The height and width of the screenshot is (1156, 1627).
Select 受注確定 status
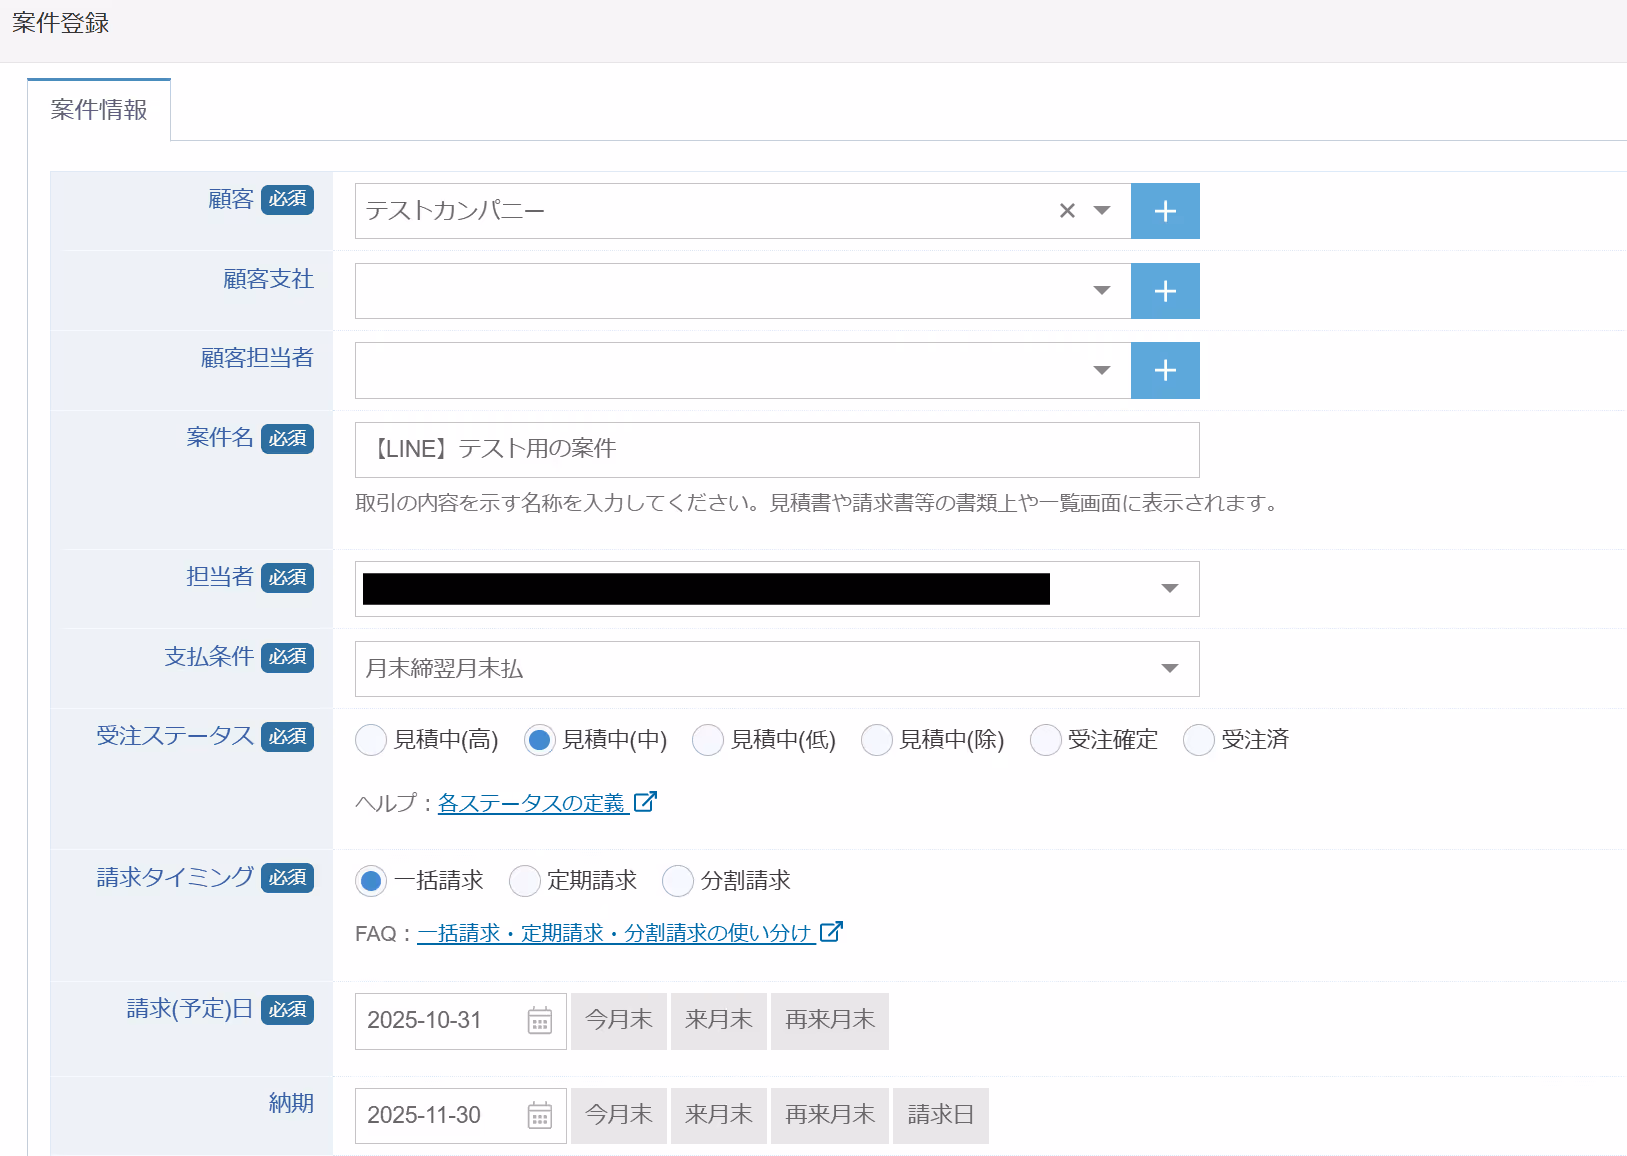1046,740
